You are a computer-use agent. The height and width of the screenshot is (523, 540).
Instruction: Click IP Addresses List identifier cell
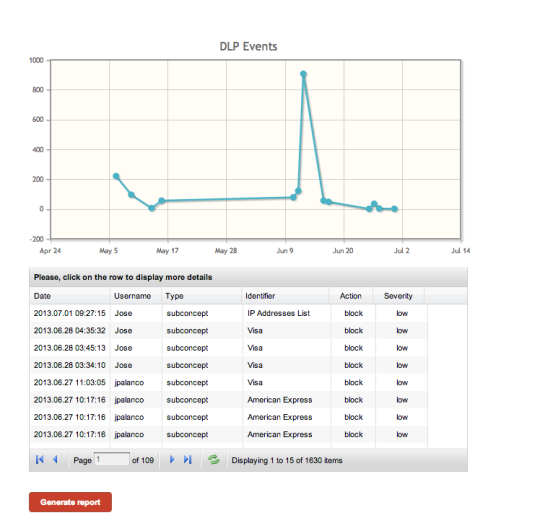click(x=278, y=313)
